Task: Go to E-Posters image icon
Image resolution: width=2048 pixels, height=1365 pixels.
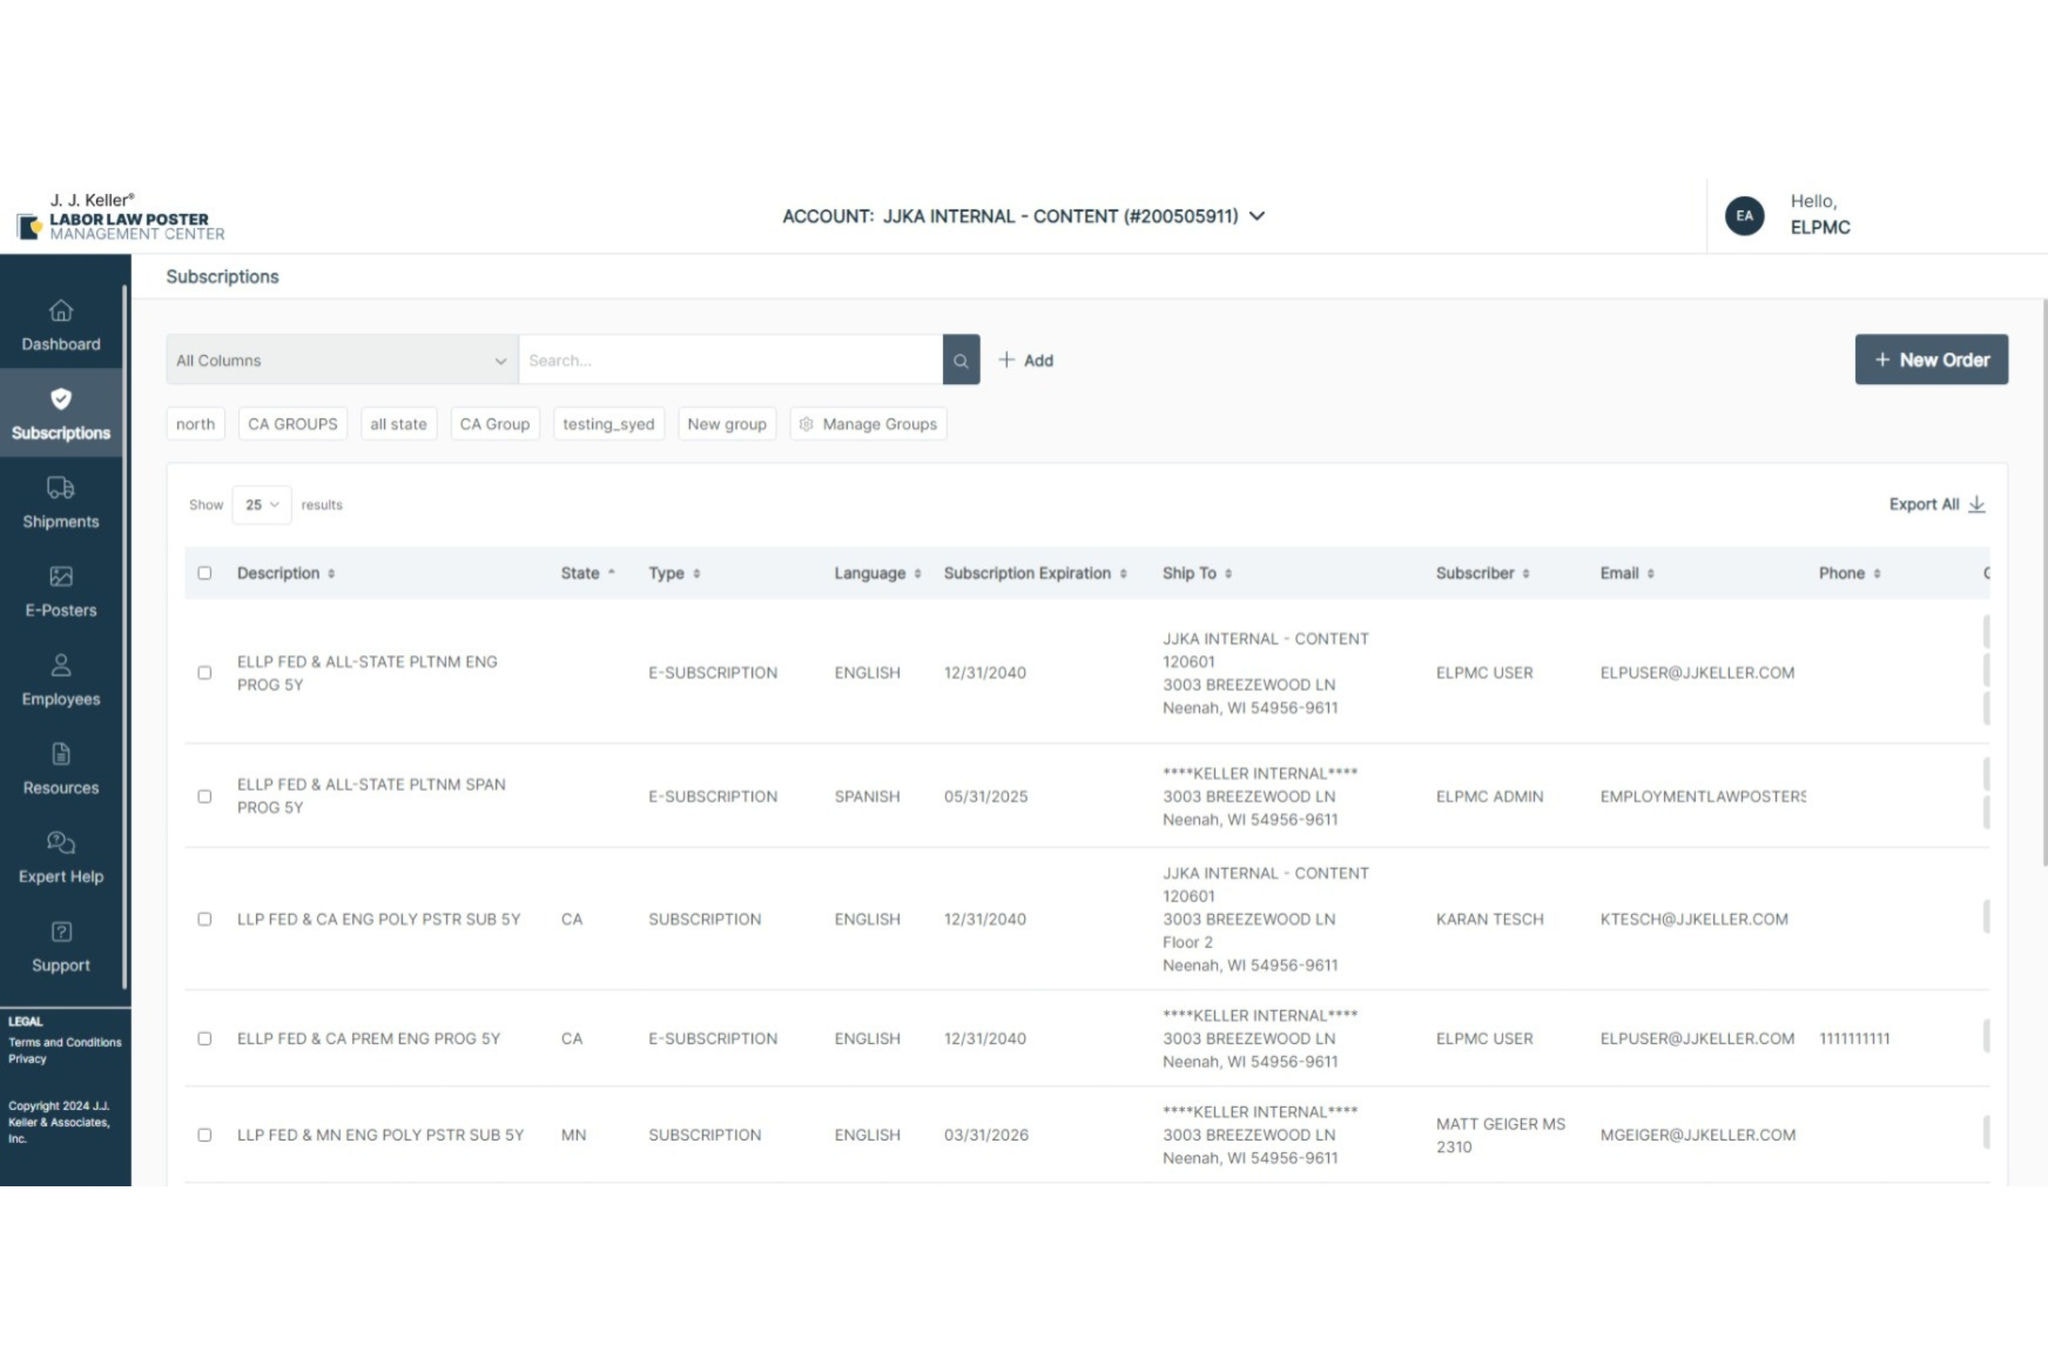Action: coord(61,577)
